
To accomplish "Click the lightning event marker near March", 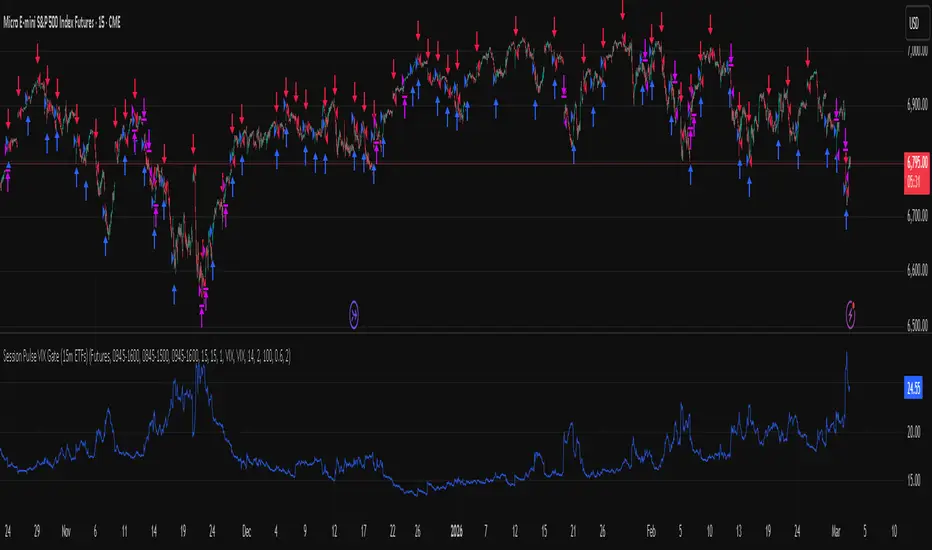I will [x=851, y=315].
